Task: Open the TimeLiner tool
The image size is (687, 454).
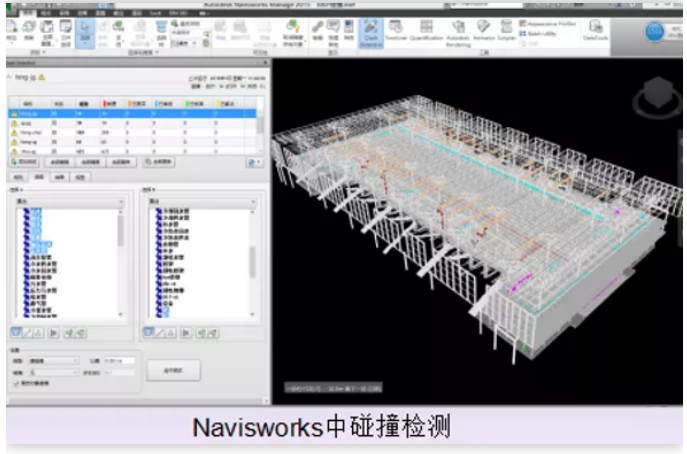Action: (x=397, y=31)
